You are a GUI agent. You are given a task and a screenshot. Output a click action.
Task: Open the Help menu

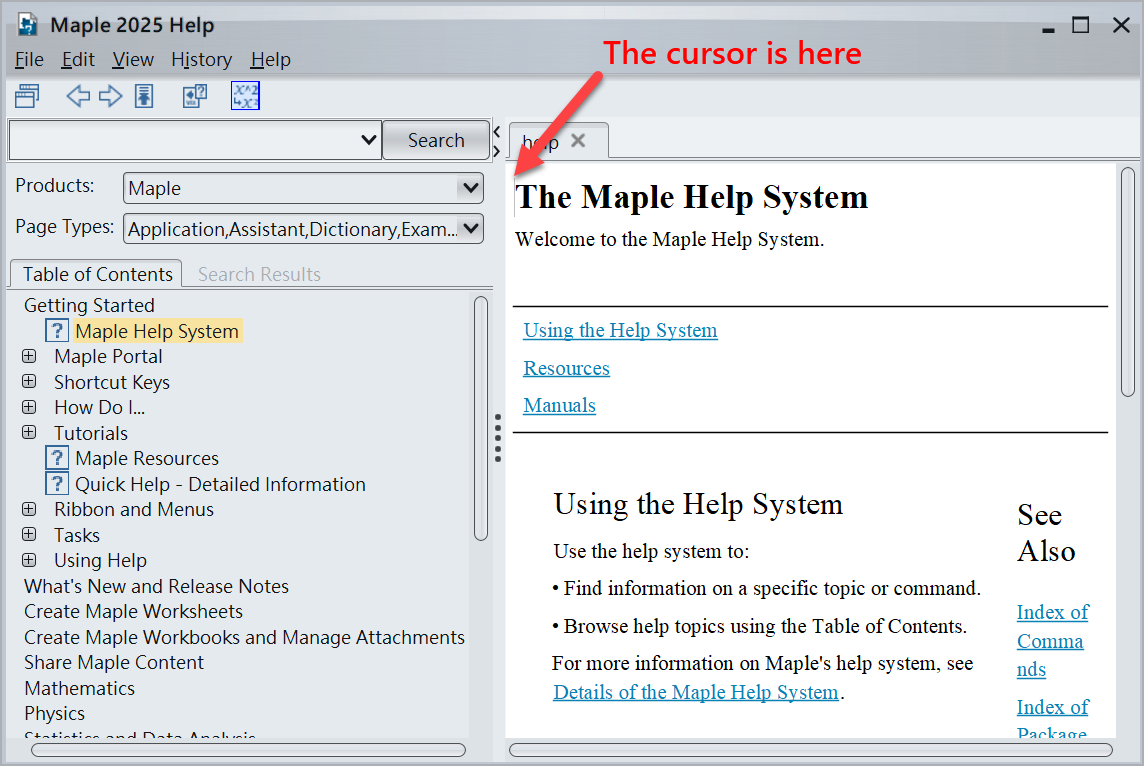tap(271, 60)
